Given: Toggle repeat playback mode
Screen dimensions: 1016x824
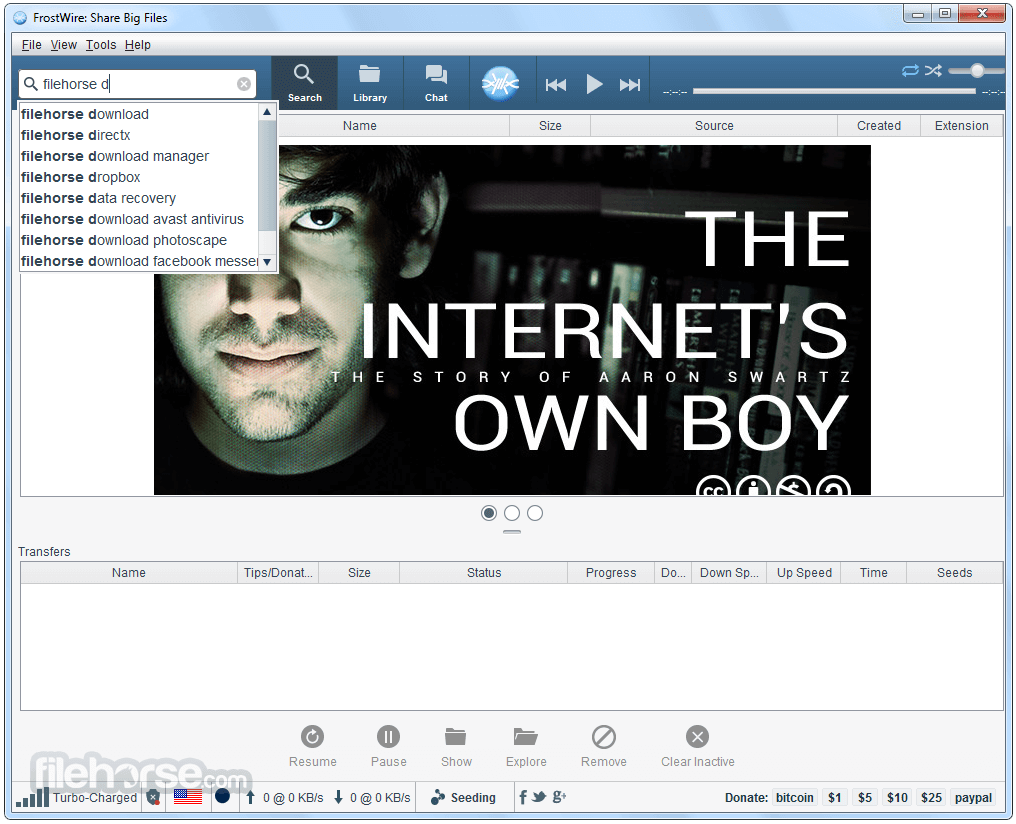Looking at the screenshot, I should tap(910, 70).
